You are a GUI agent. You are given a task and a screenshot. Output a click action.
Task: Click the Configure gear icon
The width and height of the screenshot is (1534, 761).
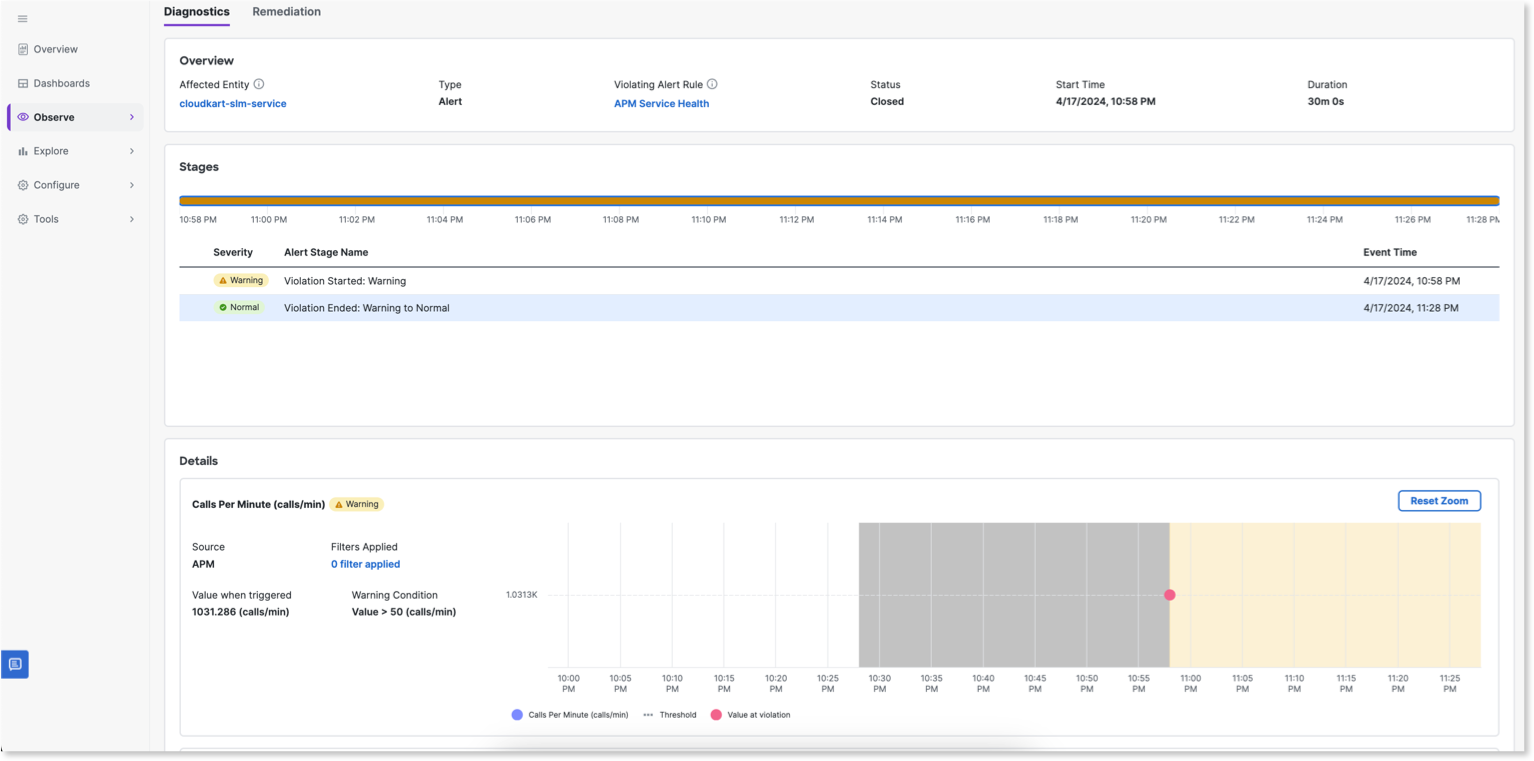coord(23,185)
